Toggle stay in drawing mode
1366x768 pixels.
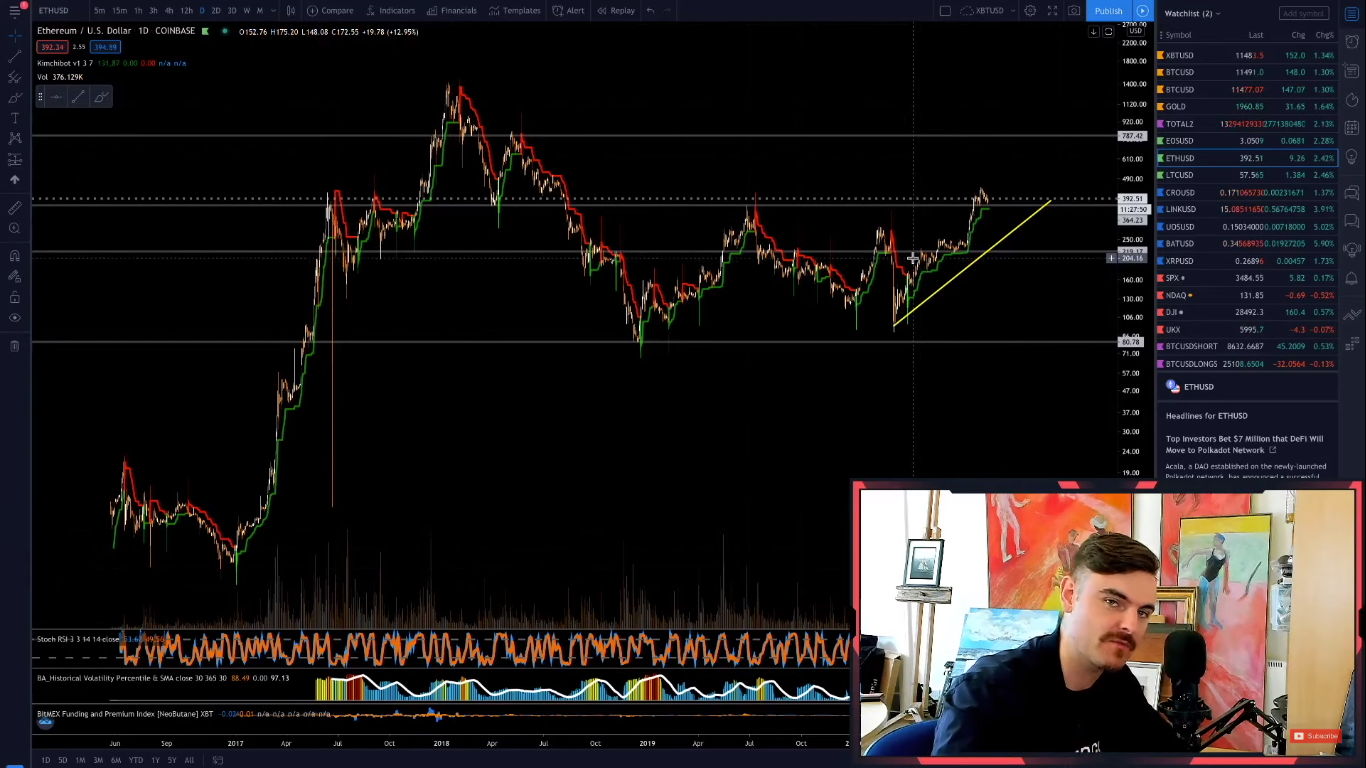click(14, 277)
